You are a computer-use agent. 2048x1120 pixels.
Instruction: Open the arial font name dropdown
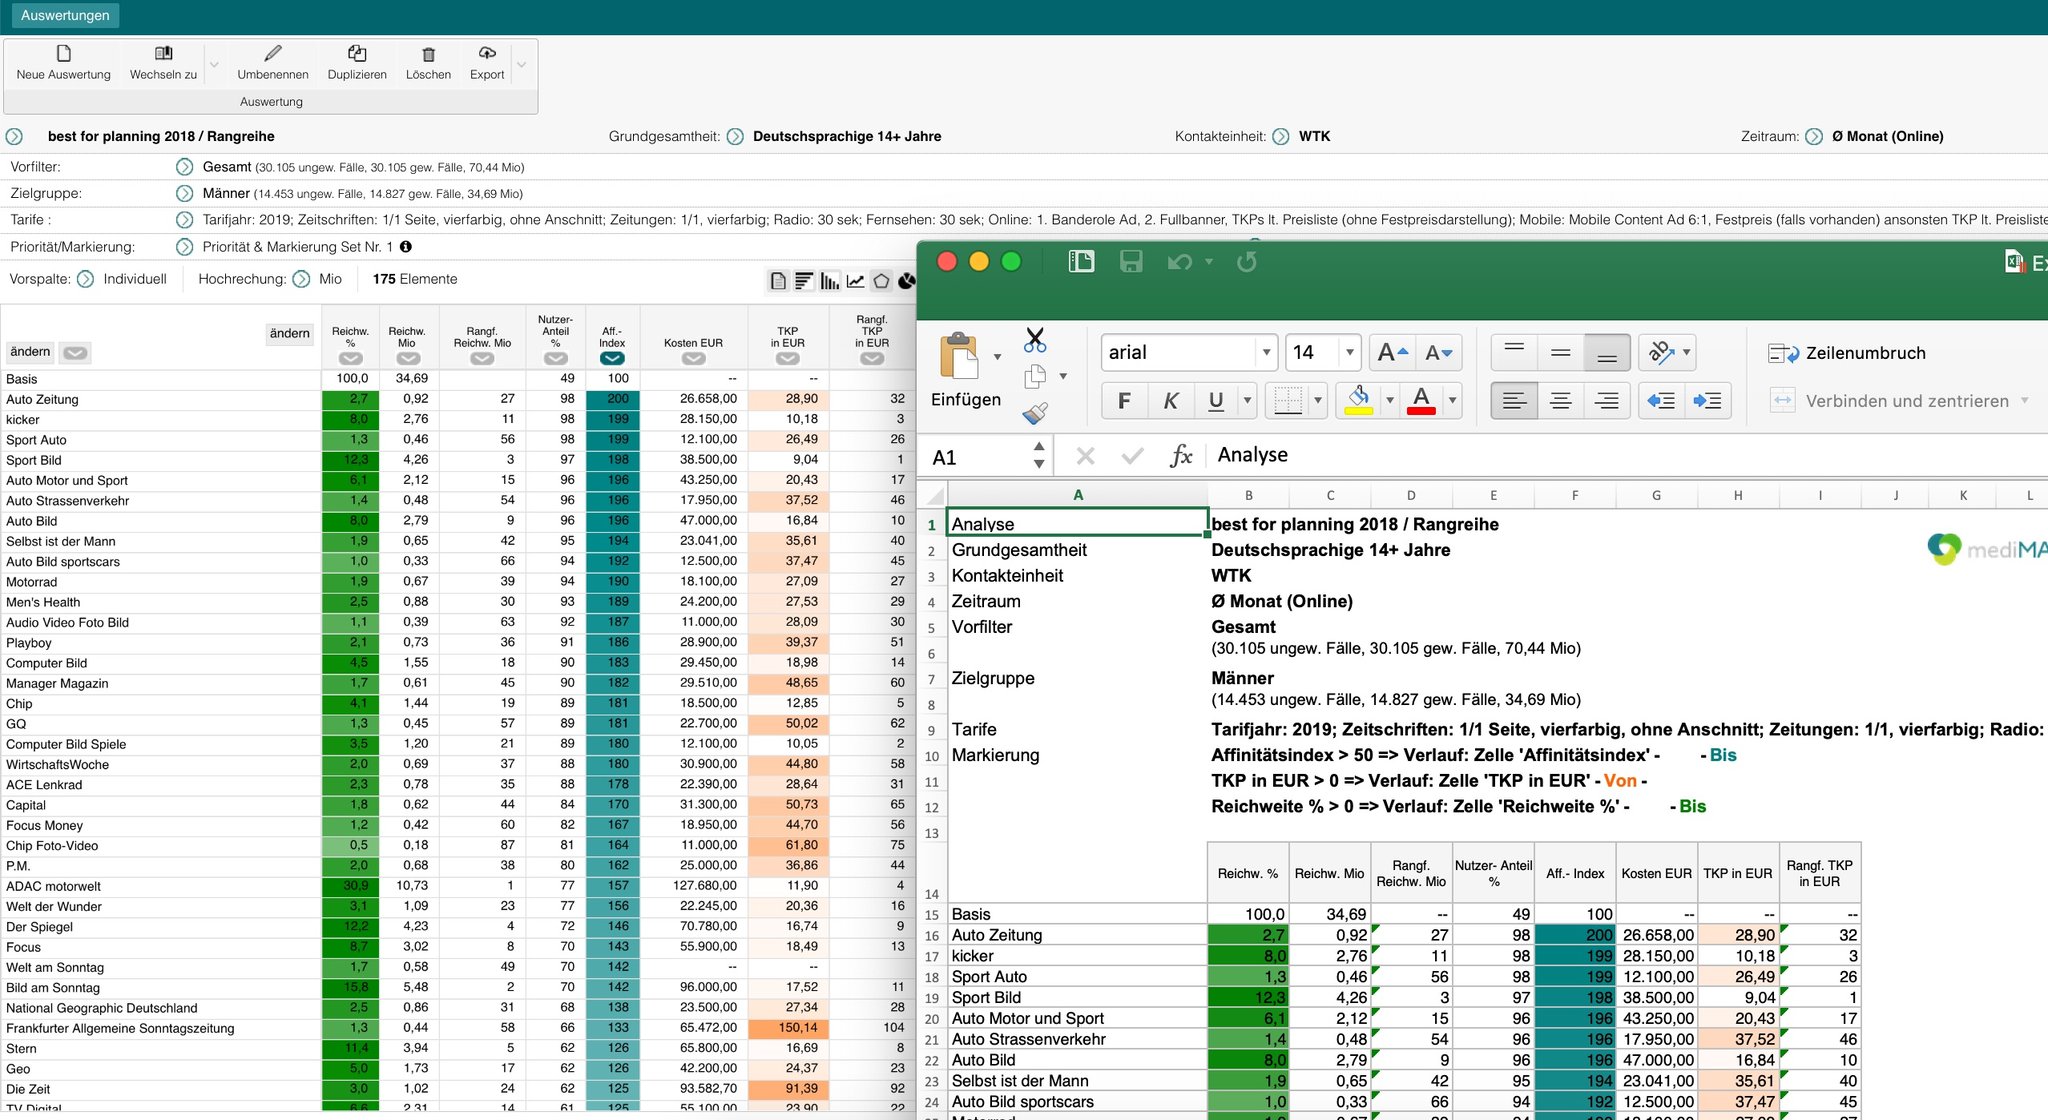[1266, 352]
